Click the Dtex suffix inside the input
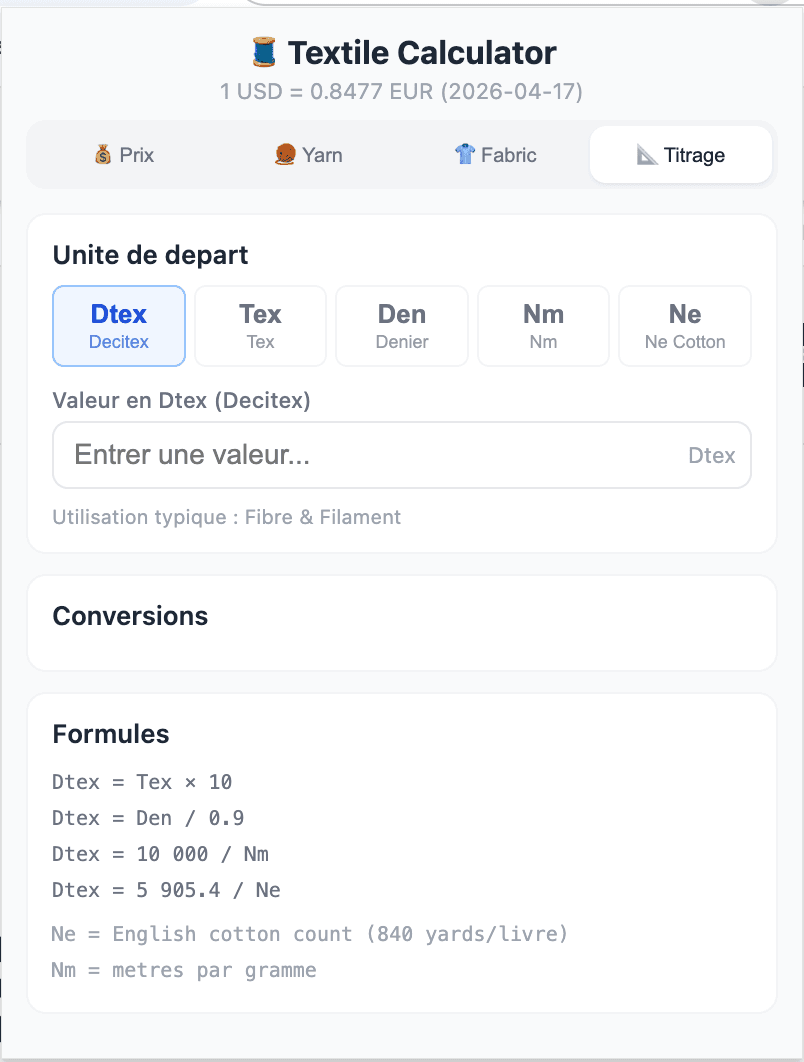Screen dimensions: 804x1062 [712, 455]
